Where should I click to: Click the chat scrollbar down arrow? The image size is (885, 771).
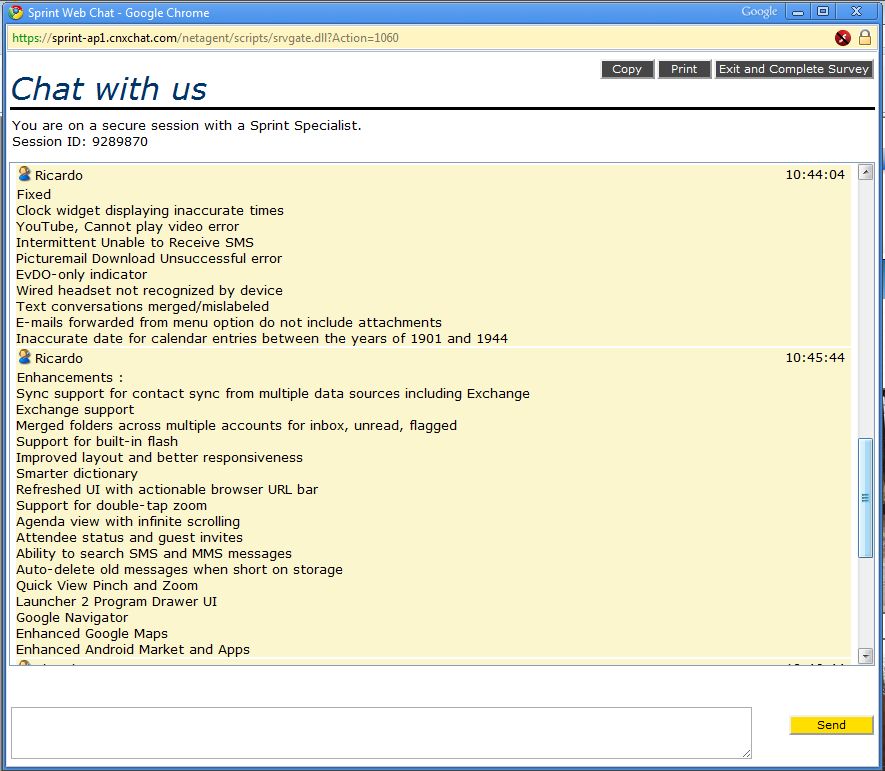coord(865,656)
